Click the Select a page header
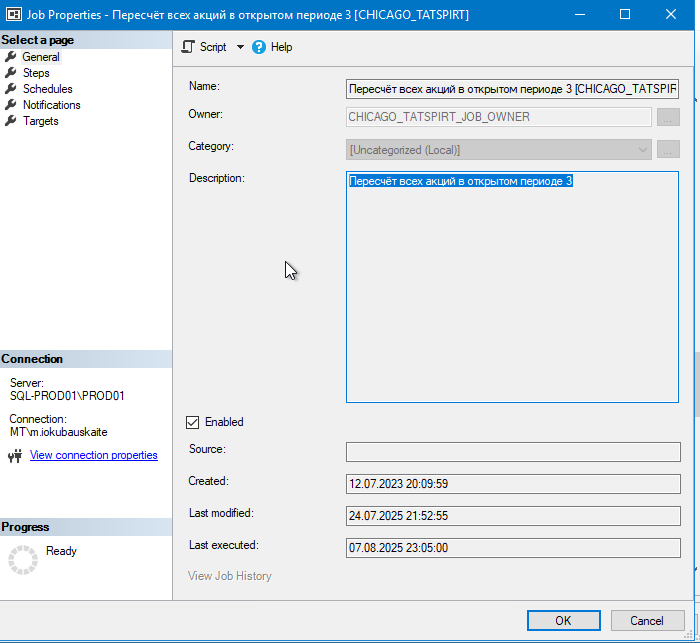Viewport: 700px width, 643px height. click(86, 40)
